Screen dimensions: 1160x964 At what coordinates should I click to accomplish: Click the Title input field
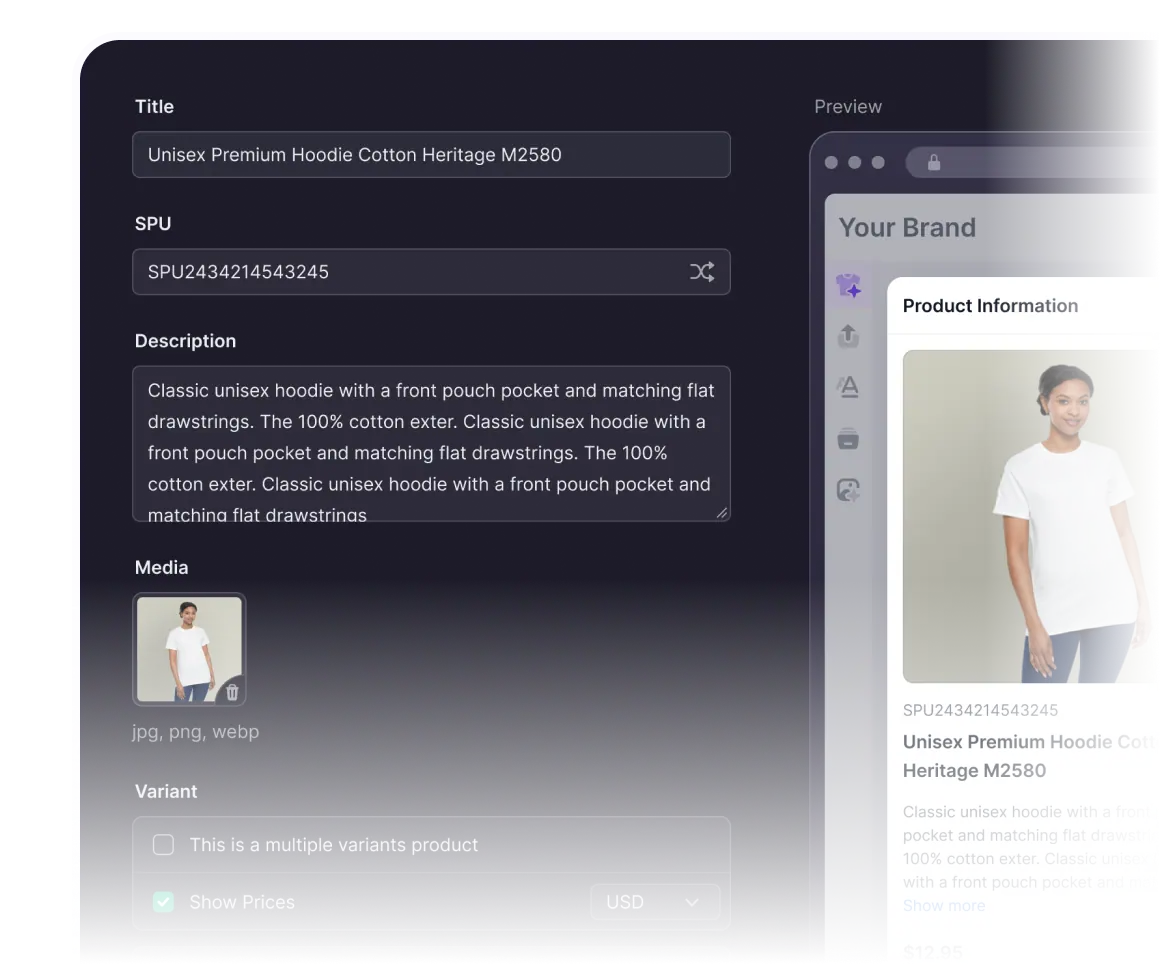click(x=431, y=155)
